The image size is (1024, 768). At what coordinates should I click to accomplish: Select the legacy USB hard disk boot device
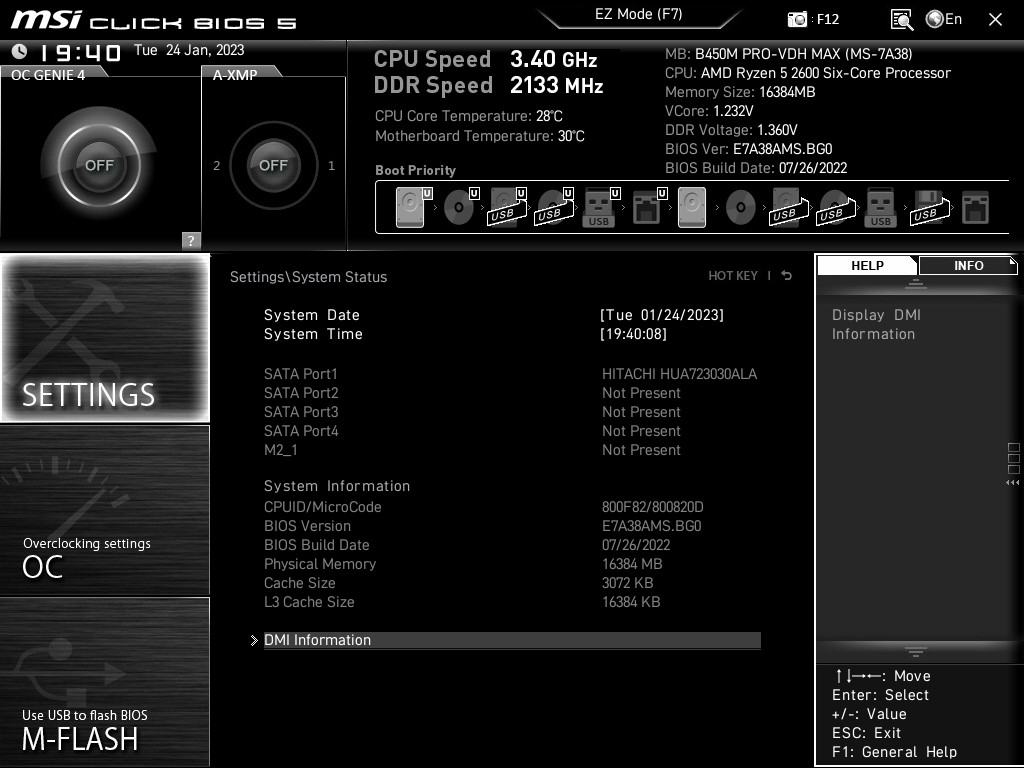[788, 207]
